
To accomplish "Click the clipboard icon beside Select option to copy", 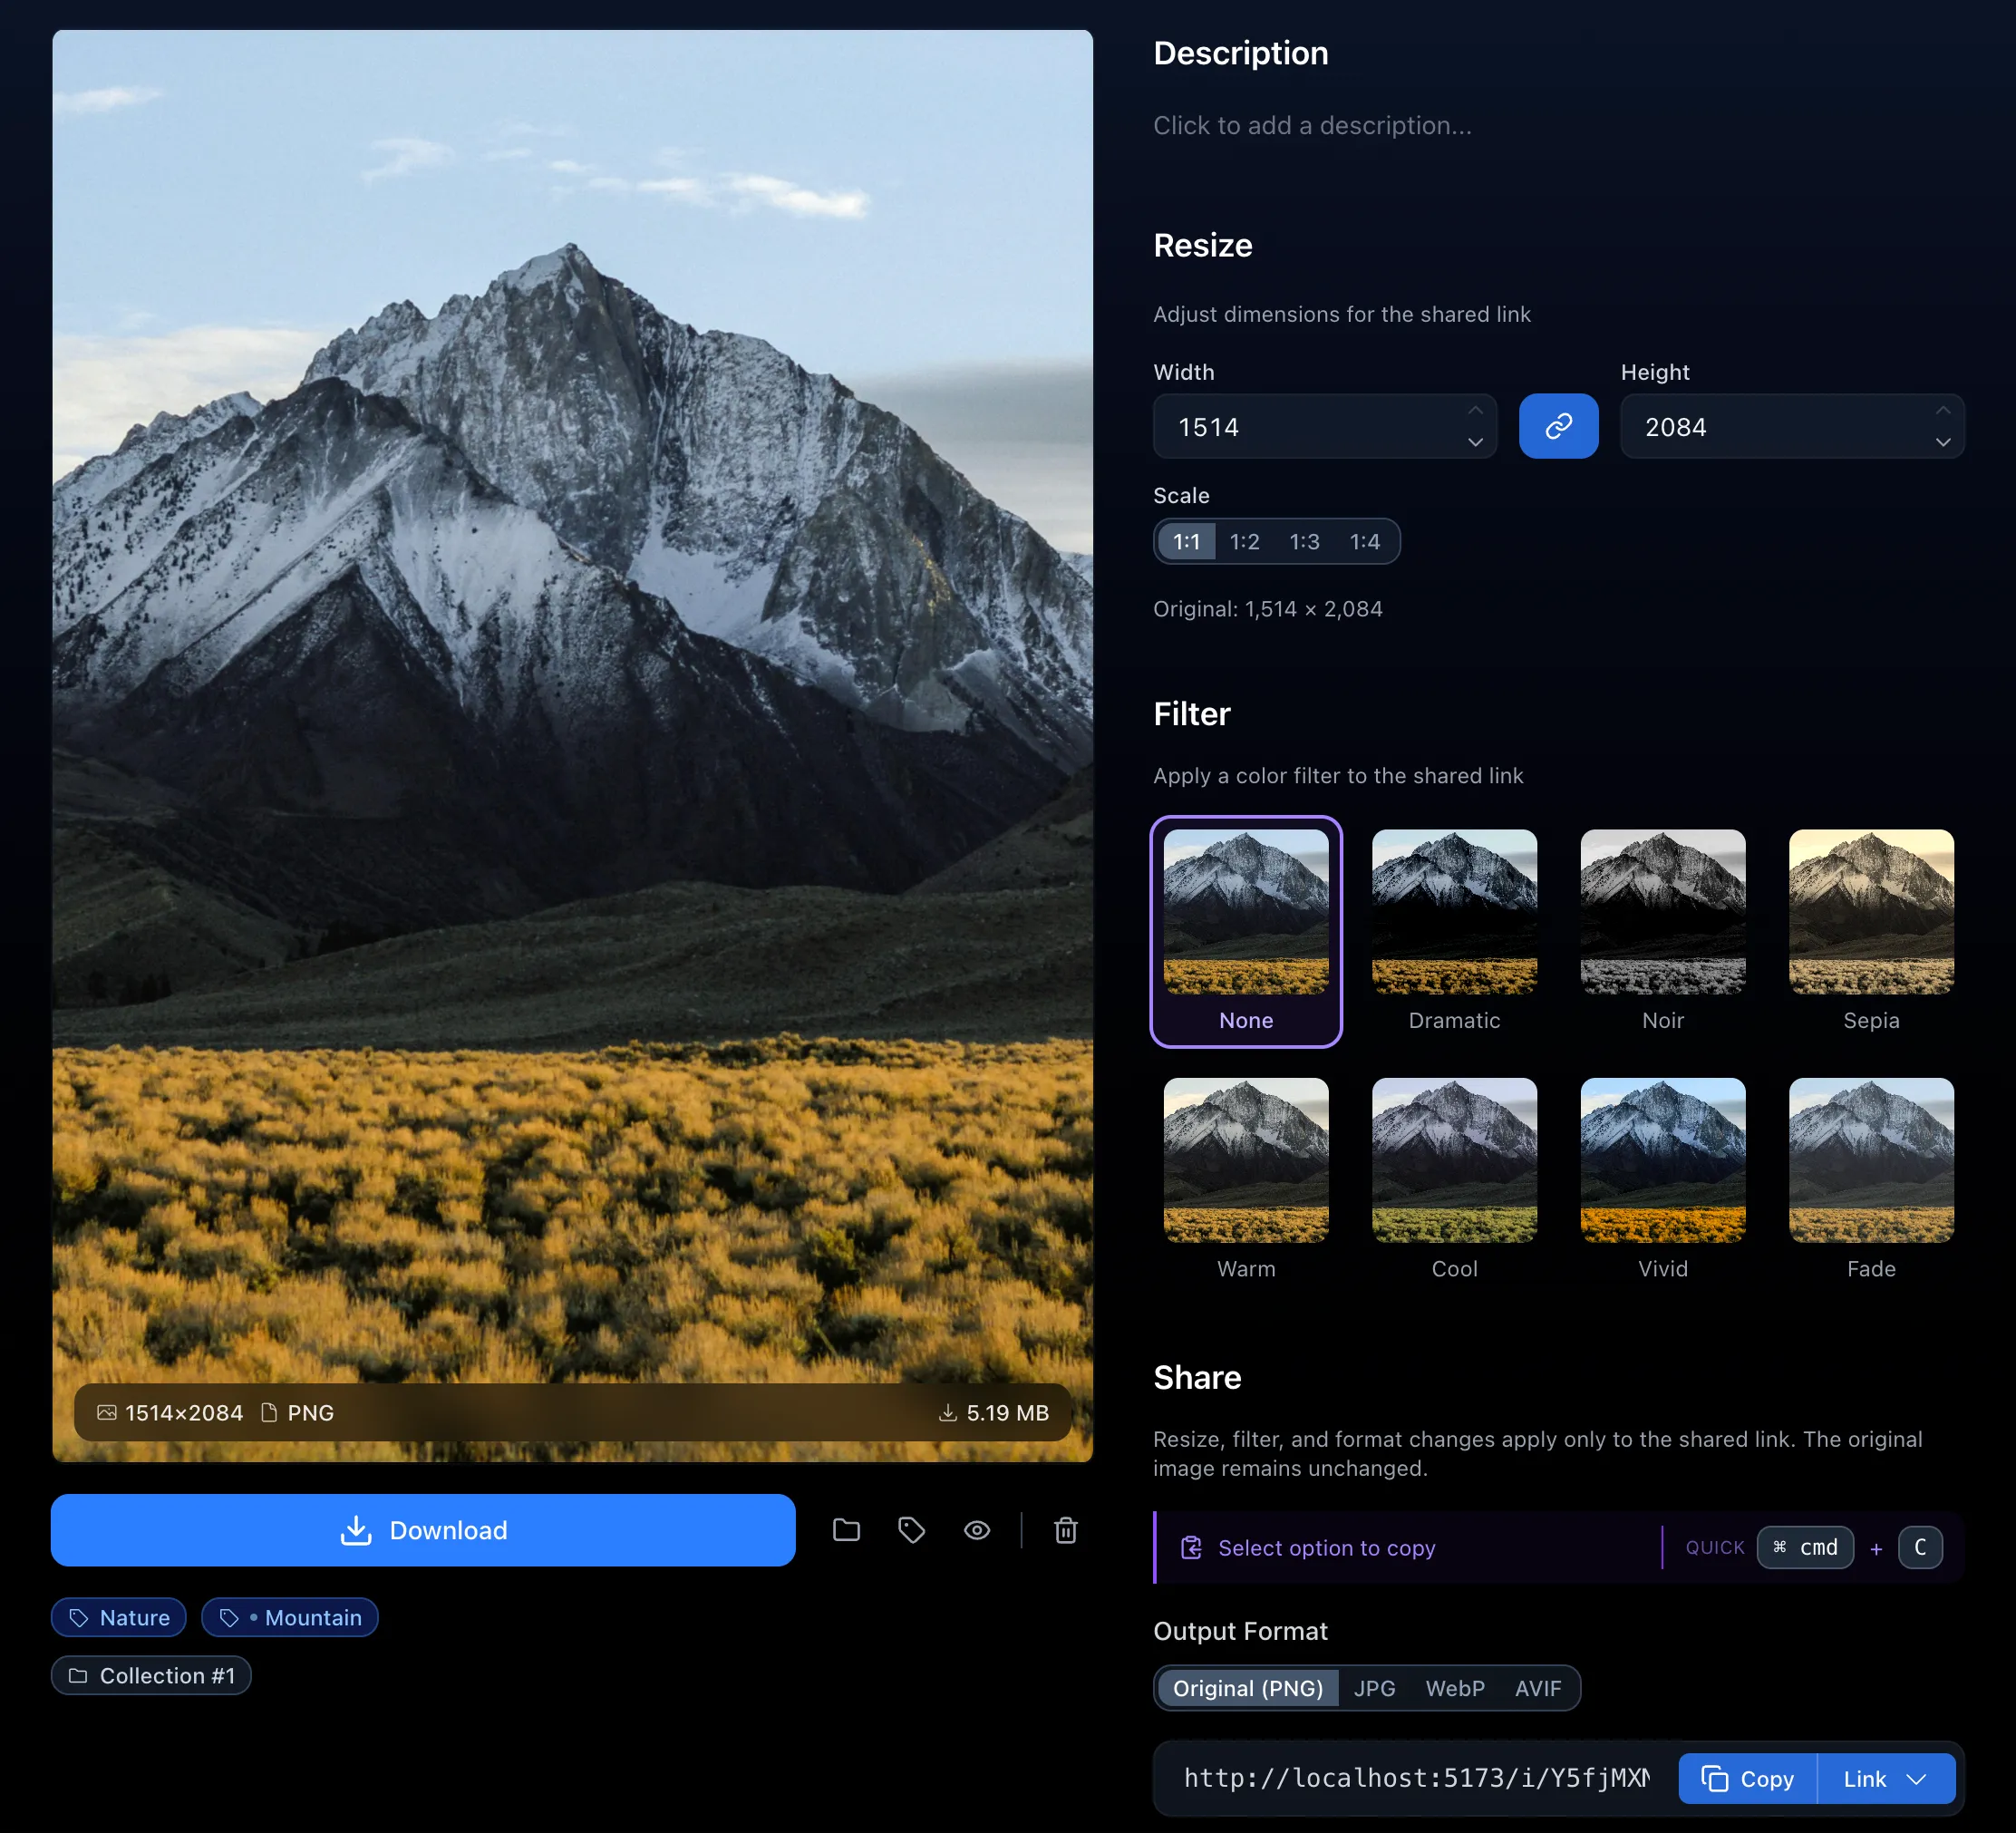I will pos(1191,1548).
